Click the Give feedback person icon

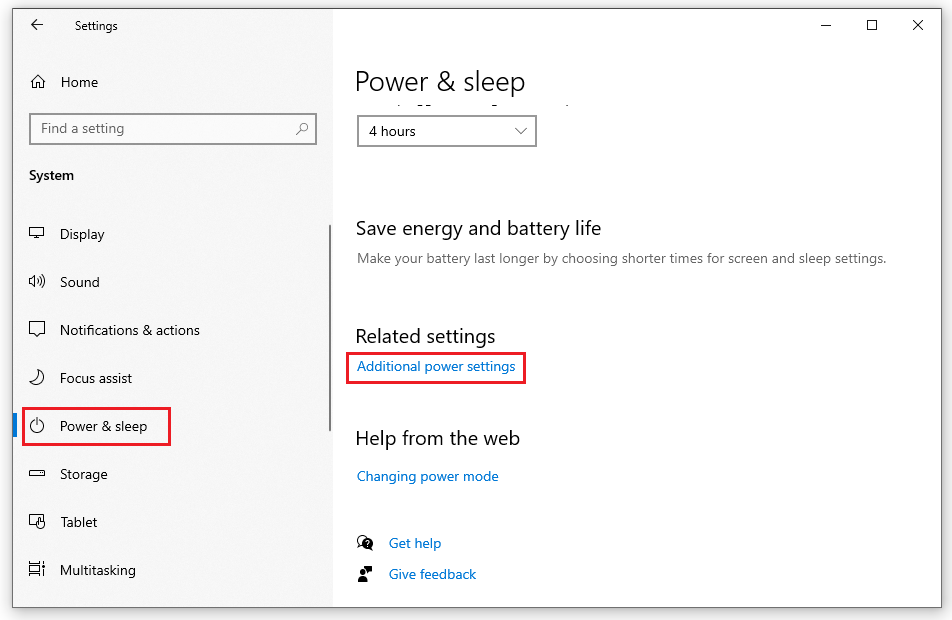(365, 574)
